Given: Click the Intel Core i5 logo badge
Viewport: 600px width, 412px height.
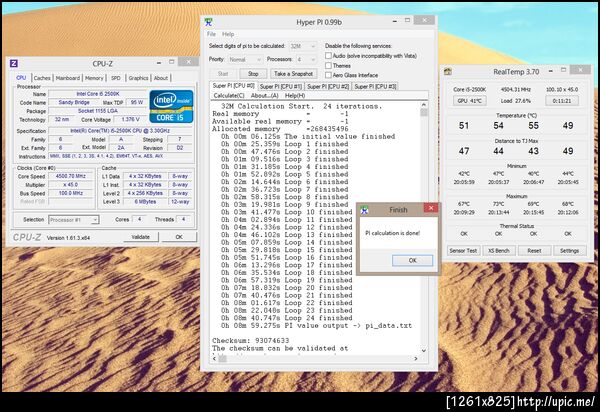Looking at the screenshot, I should pyautogui.click(x=171, y=106).
